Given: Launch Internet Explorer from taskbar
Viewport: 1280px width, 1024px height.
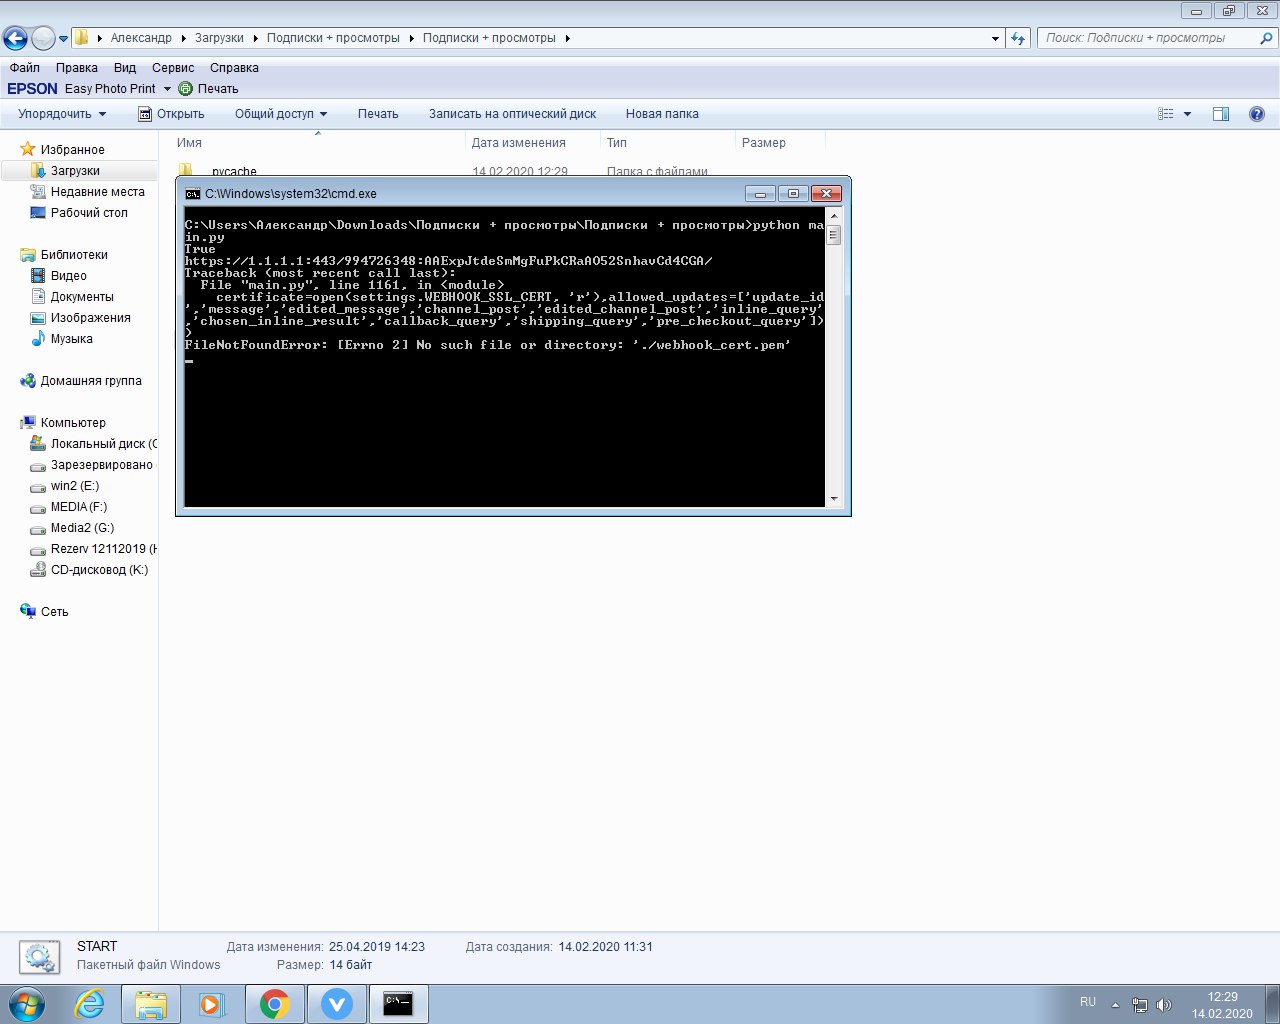Looking at the screenshot, I should click(89, 1004).
